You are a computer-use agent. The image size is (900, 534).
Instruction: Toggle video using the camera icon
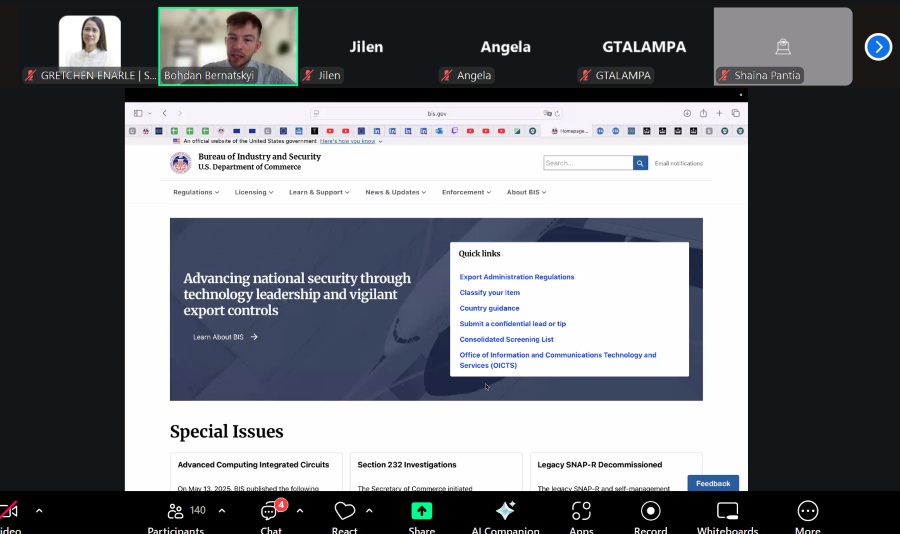click(x=9, y=510)
